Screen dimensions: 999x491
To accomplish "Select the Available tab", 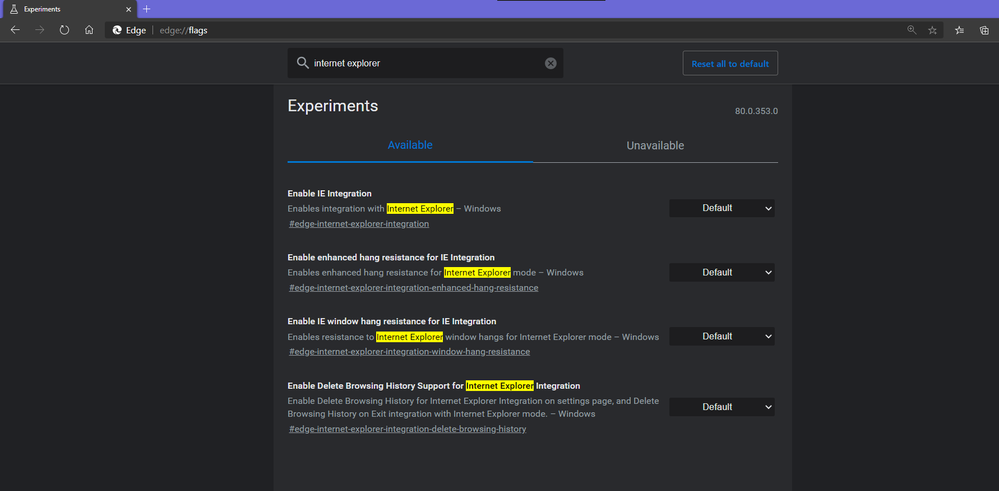I will (410, 145).
